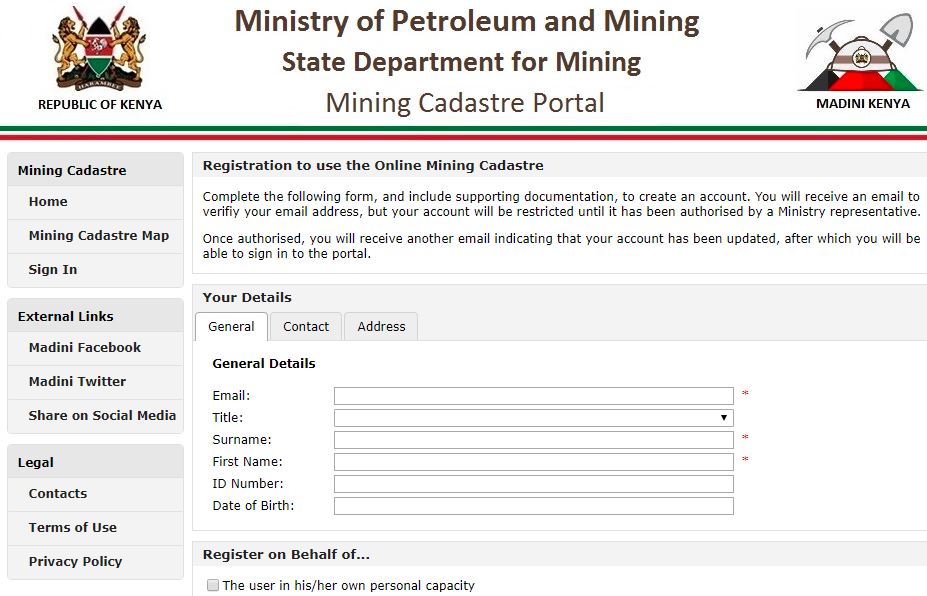Switch to the Address tab
Screen dimensions: 927x596
coord(381,327)
